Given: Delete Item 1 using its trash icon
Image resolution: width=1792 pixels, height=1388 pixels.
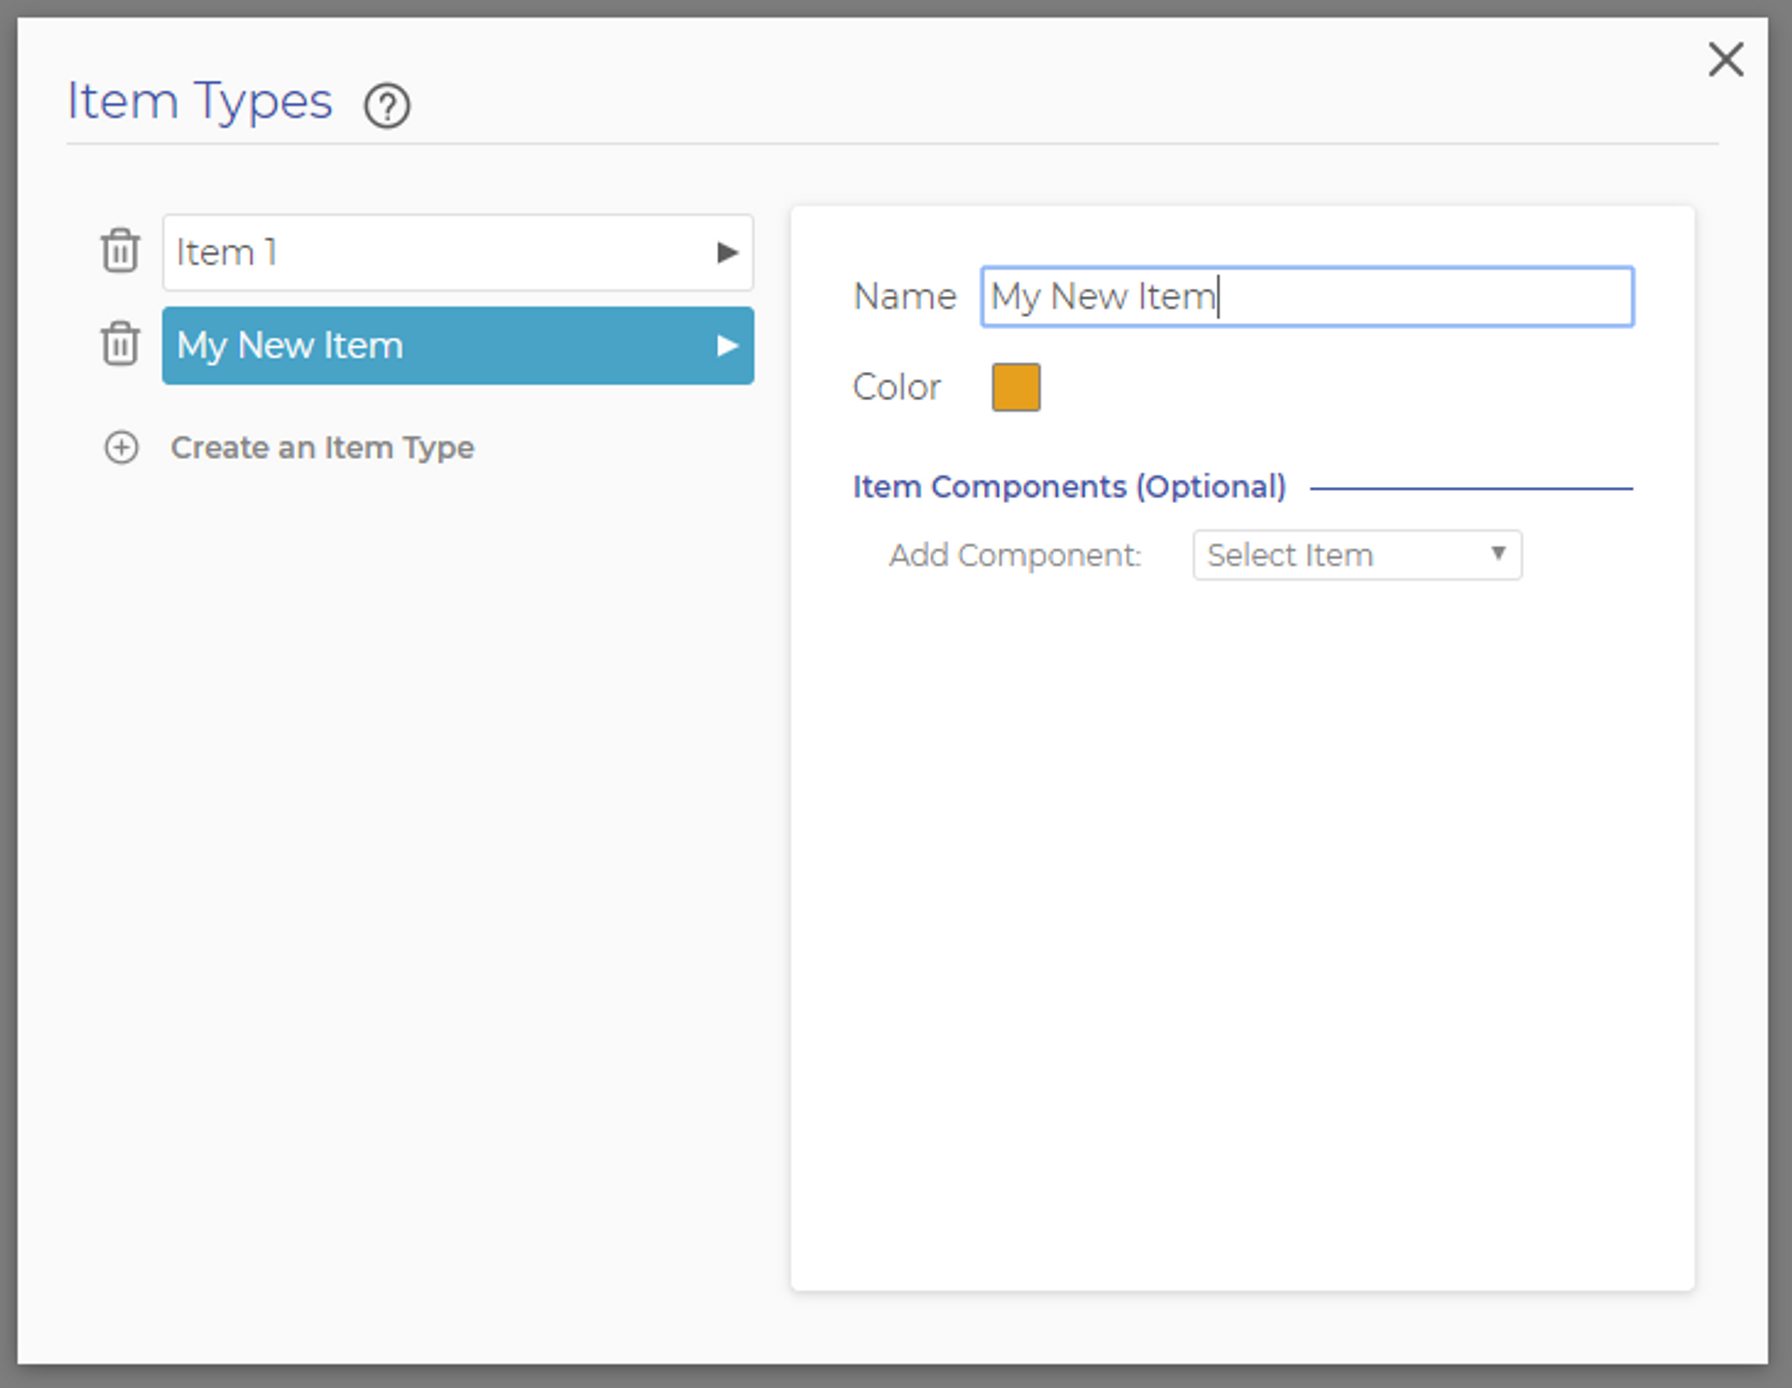Looking at the screenshot, I should tap(120, 250).
